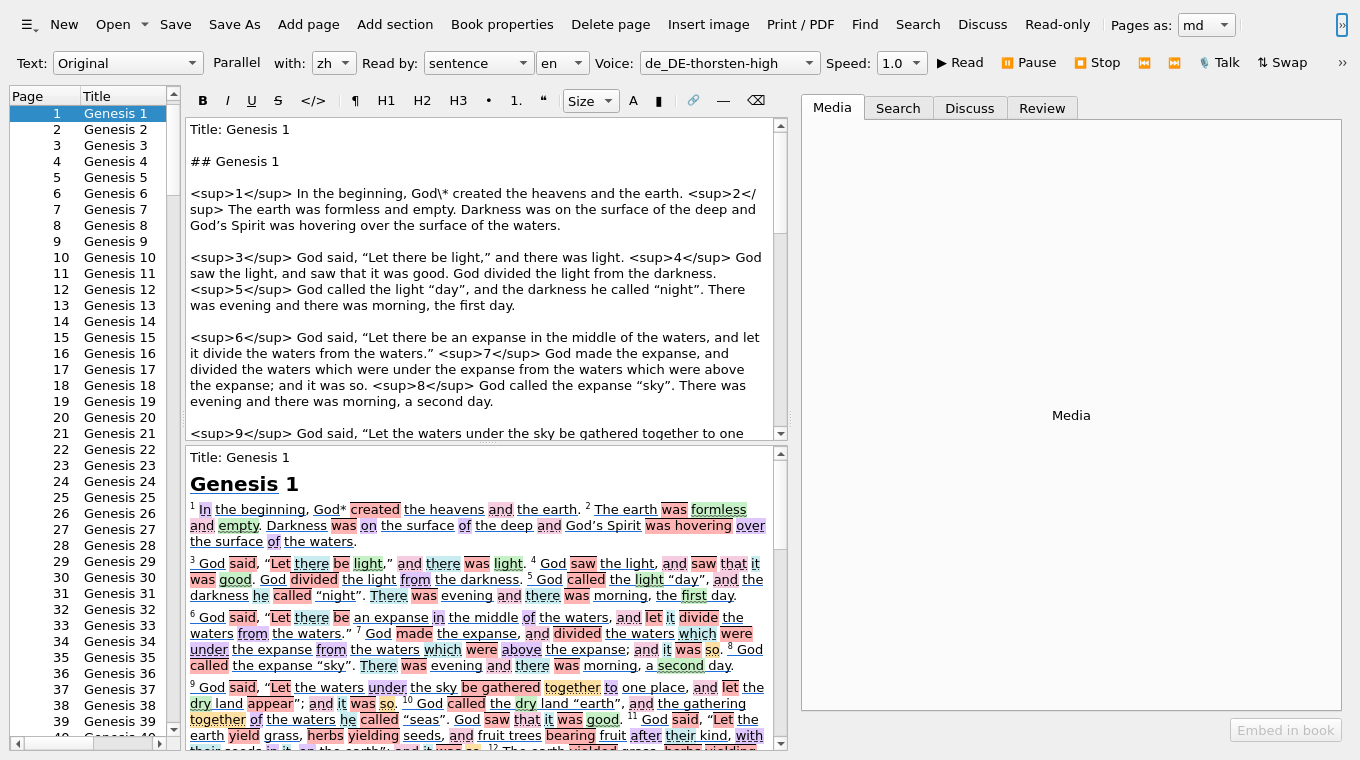The width and height of the screenshot is (1360, 760).
Task: Select the Media tab
Action: tap(832, 107)
